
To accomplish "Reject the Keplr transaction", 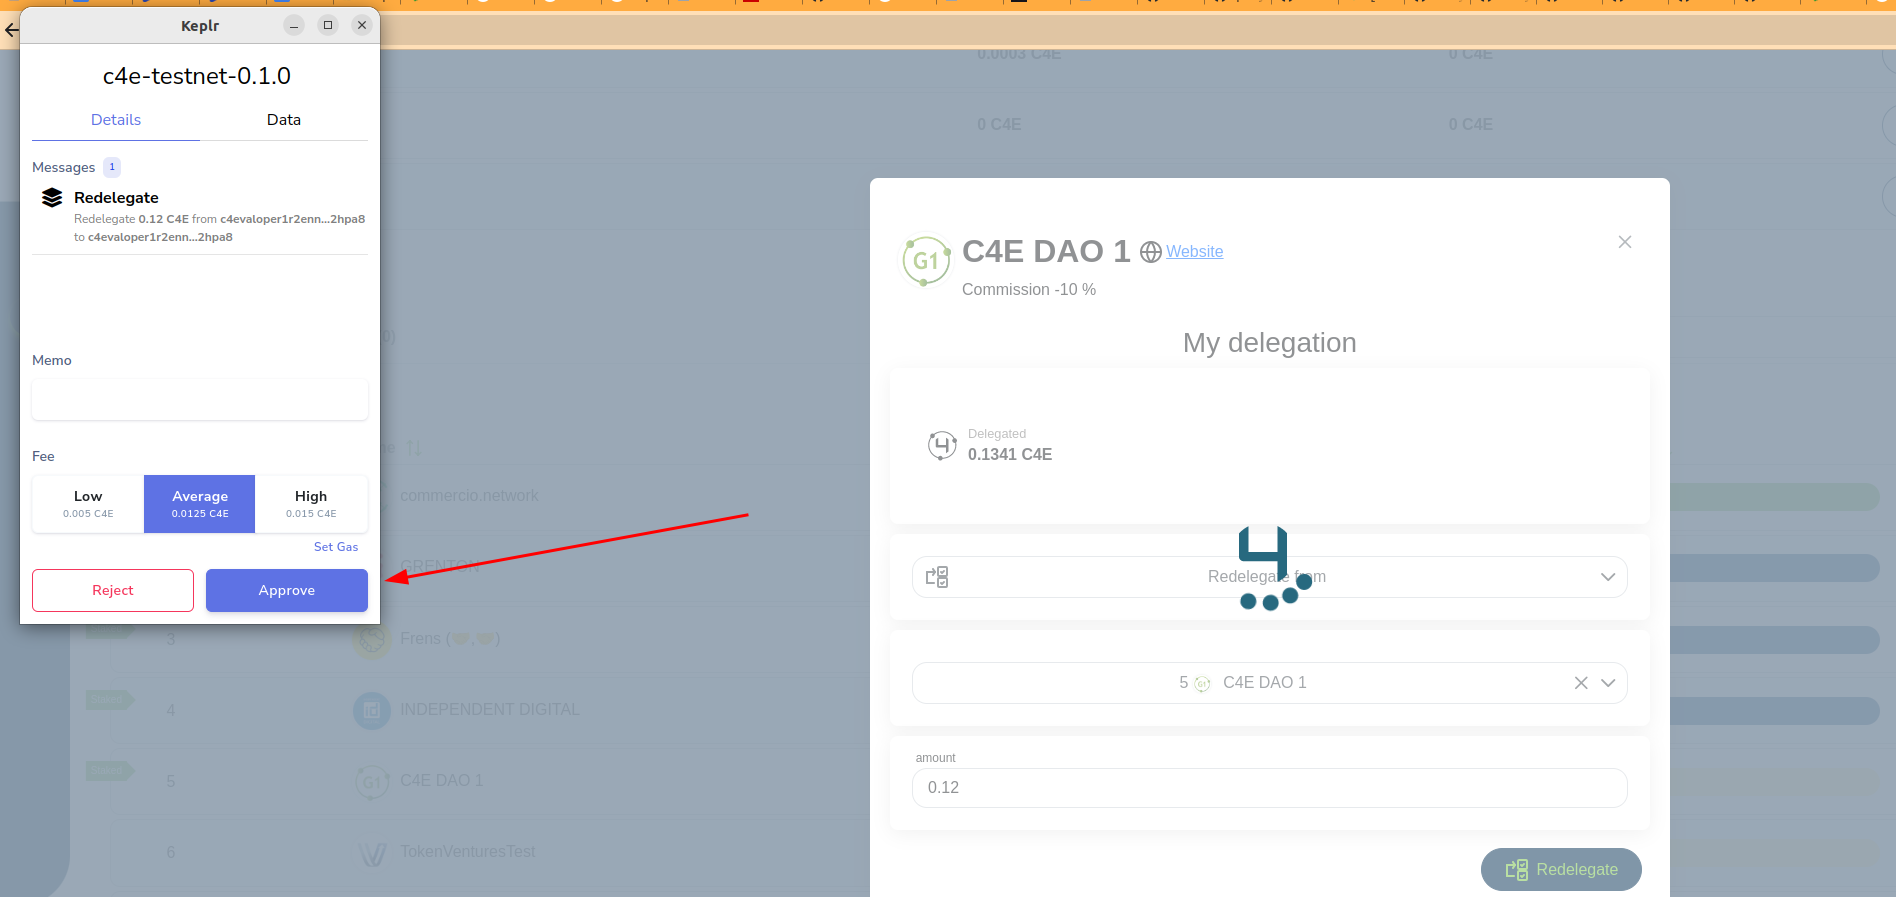I will (113, 590).
